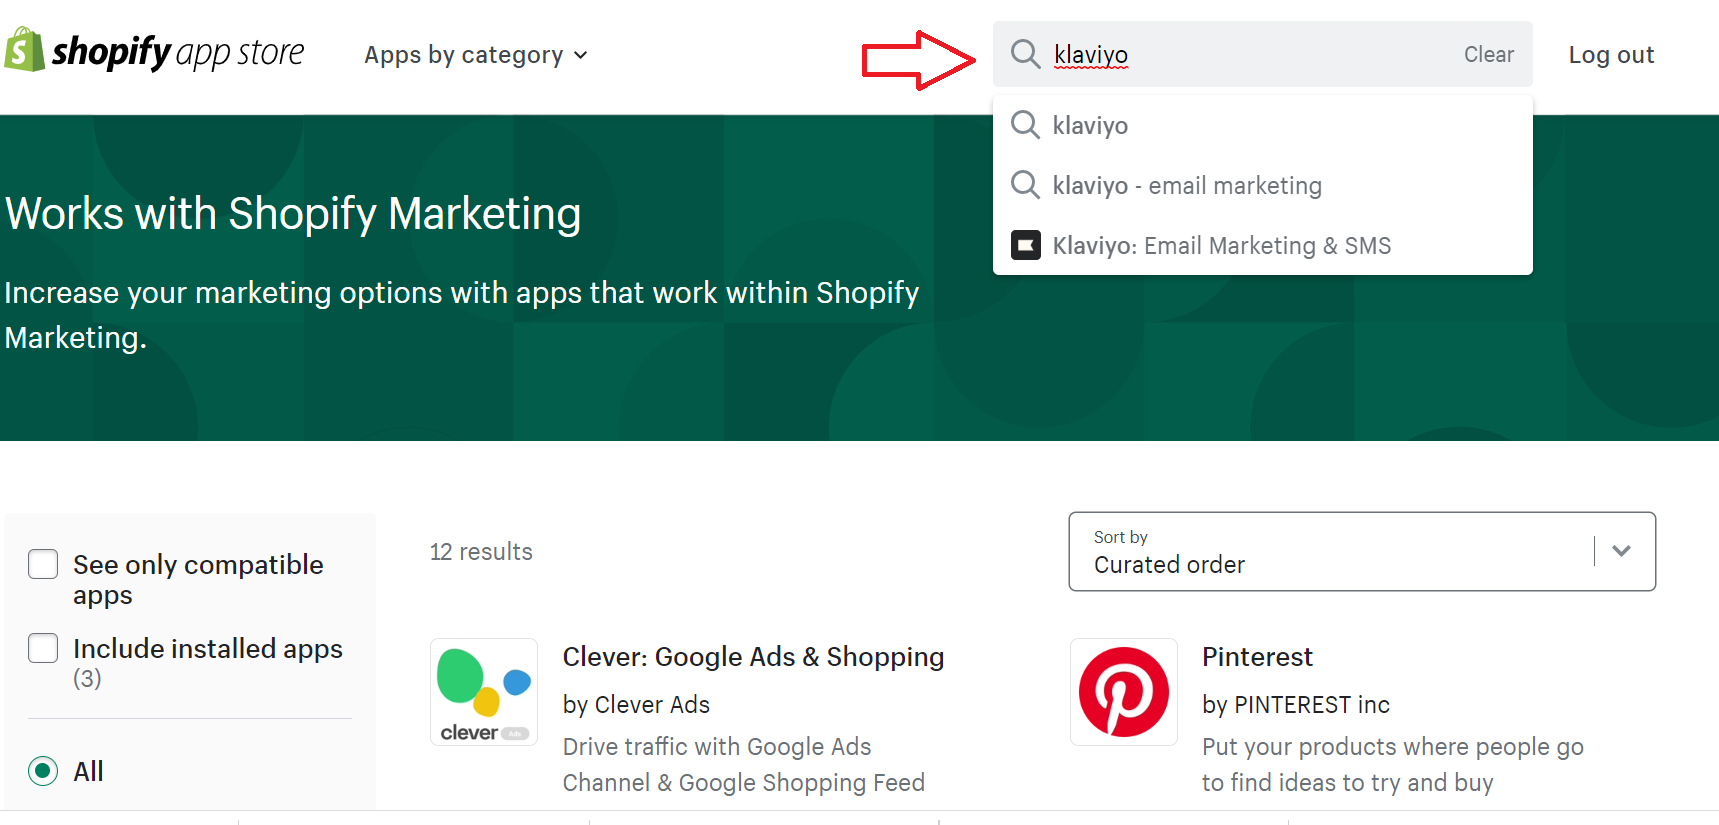The height and width of the screenshot is (825, 1719).
Task: Expand the 'Apps by category' menu
Action: point(476,55)
